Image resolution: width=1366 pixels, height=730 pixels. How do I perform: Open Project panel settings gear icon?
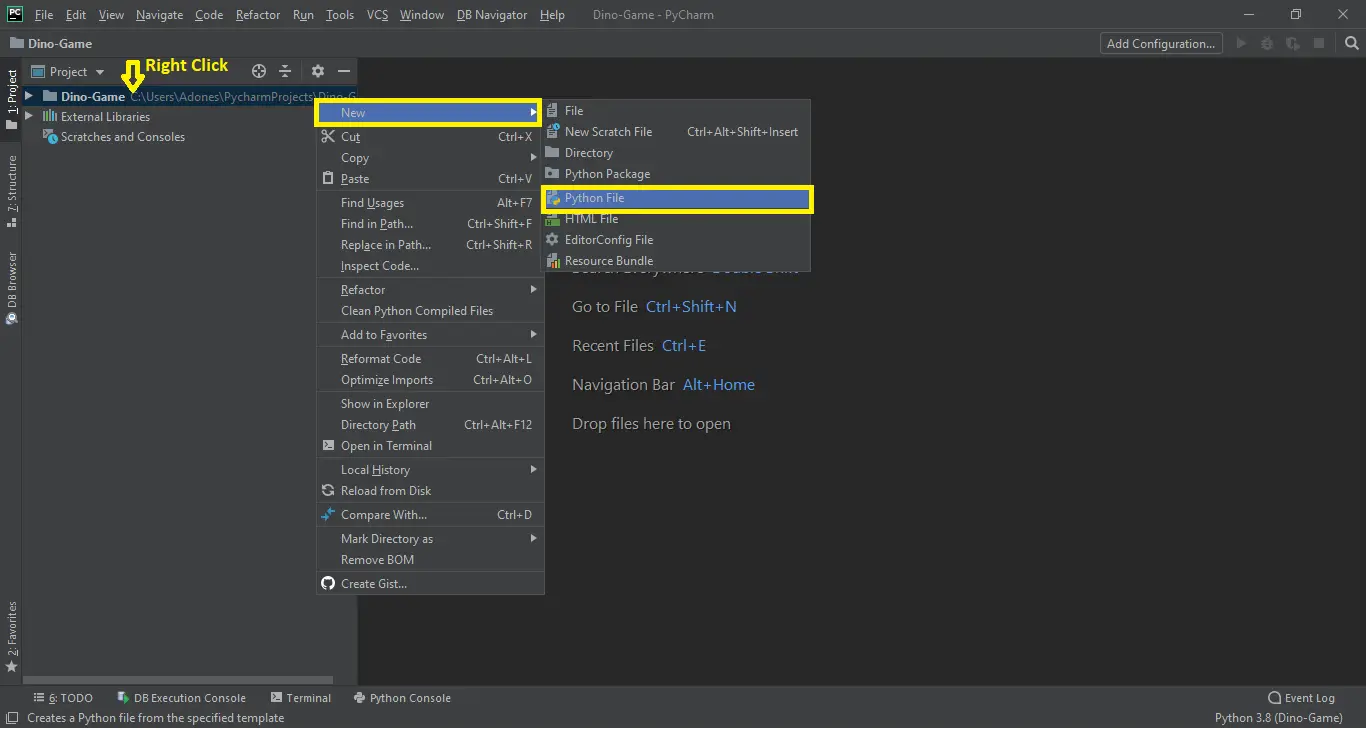coord(318,71)
